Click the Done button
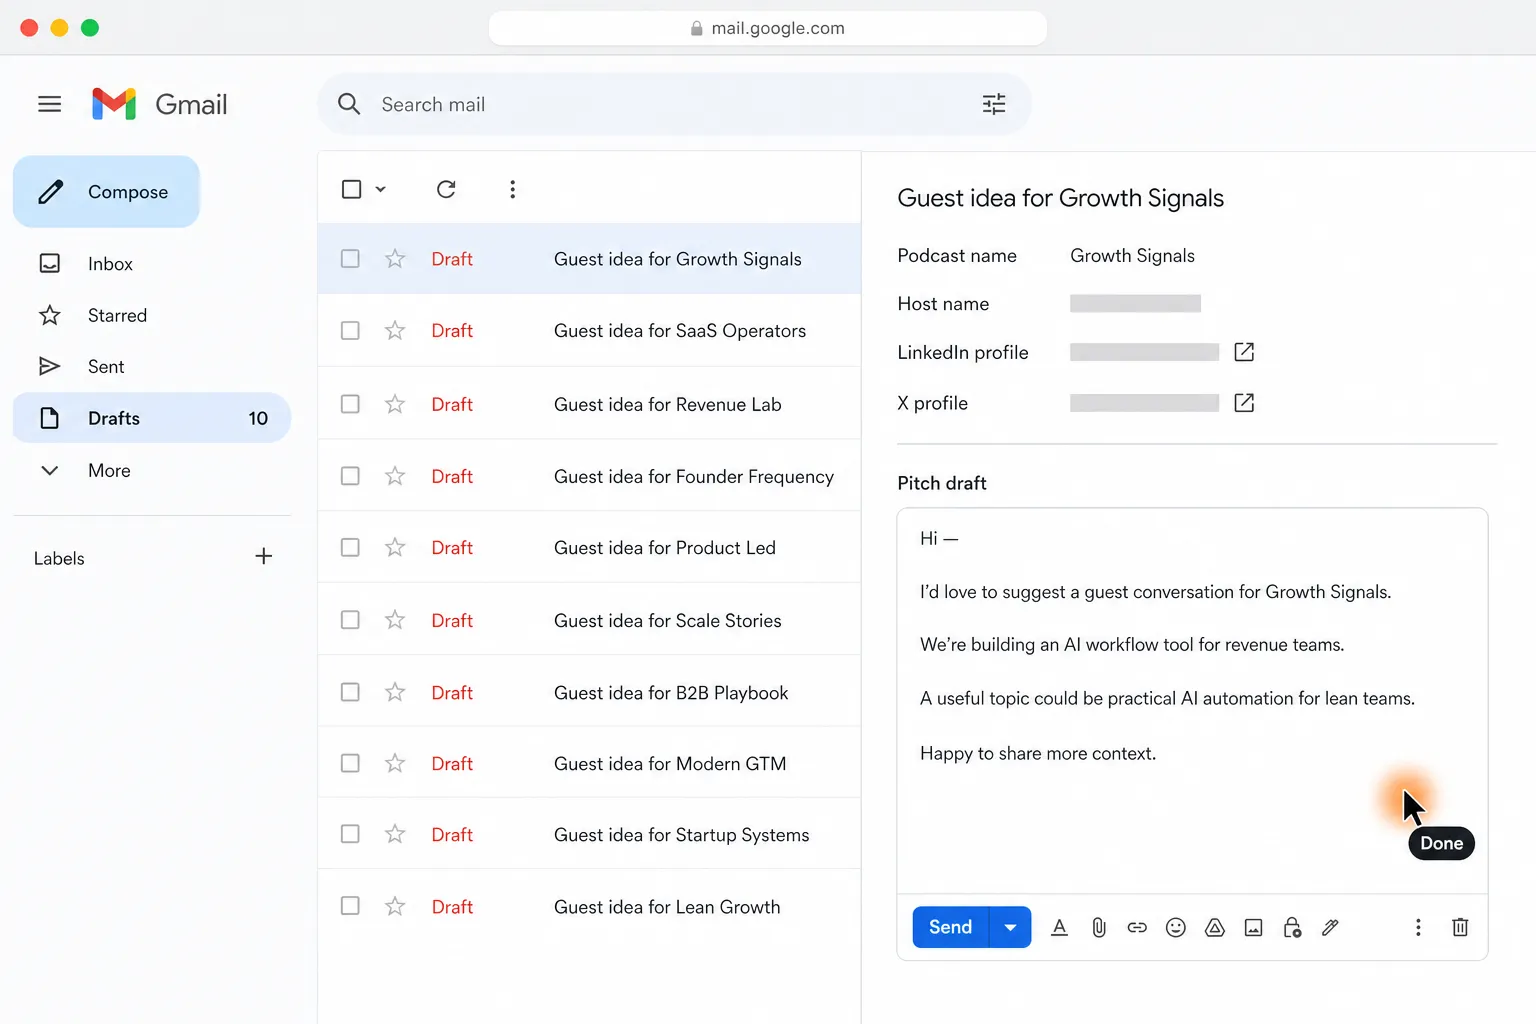The width and height of the screenshot is (1536, 1024). [1441, 843]
